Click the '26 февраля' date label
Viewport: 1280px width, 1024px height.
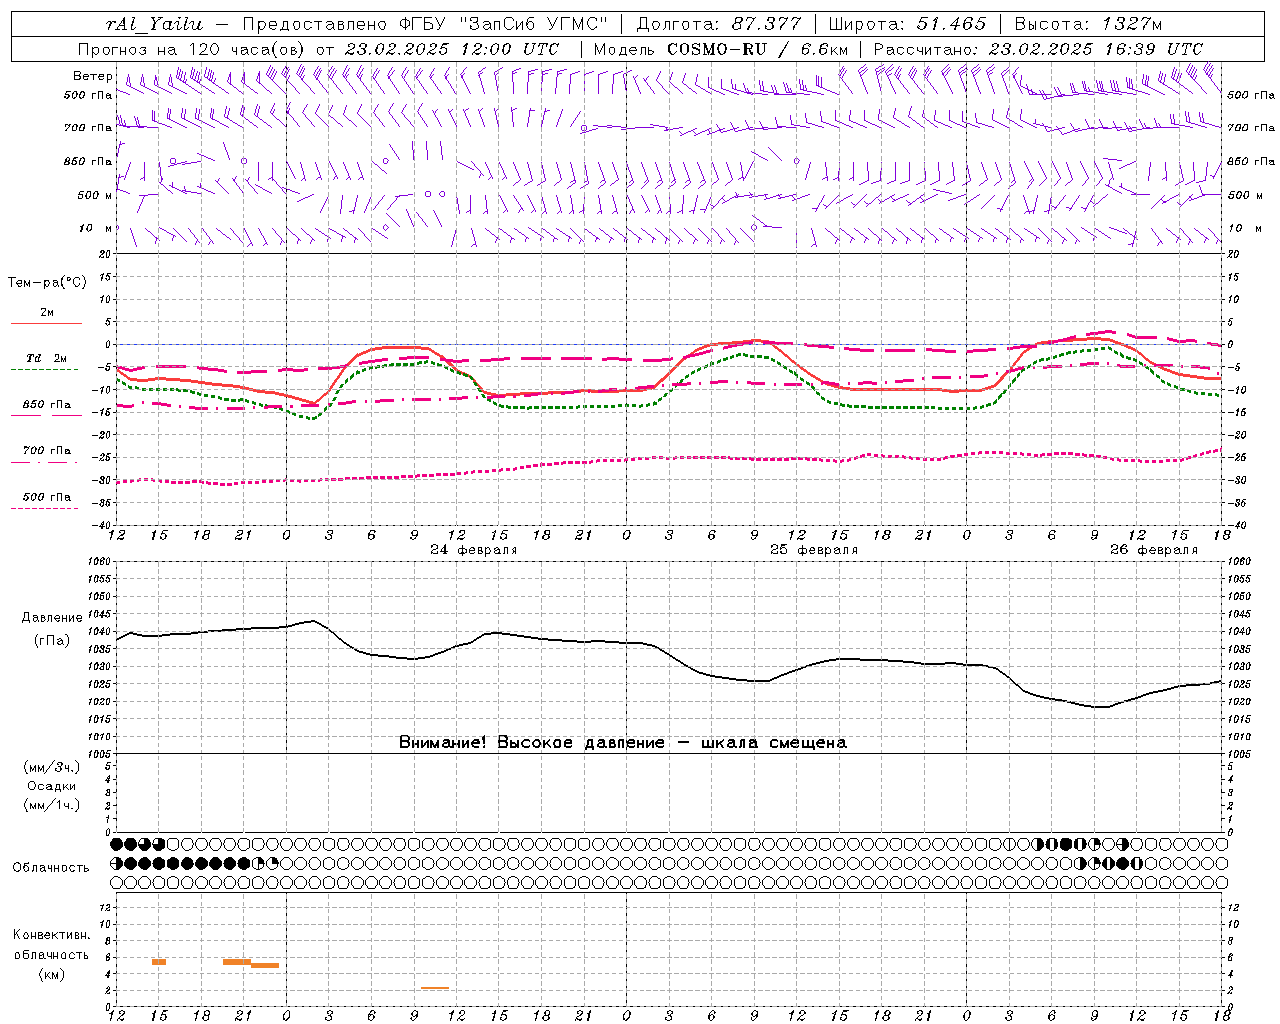1154,550
